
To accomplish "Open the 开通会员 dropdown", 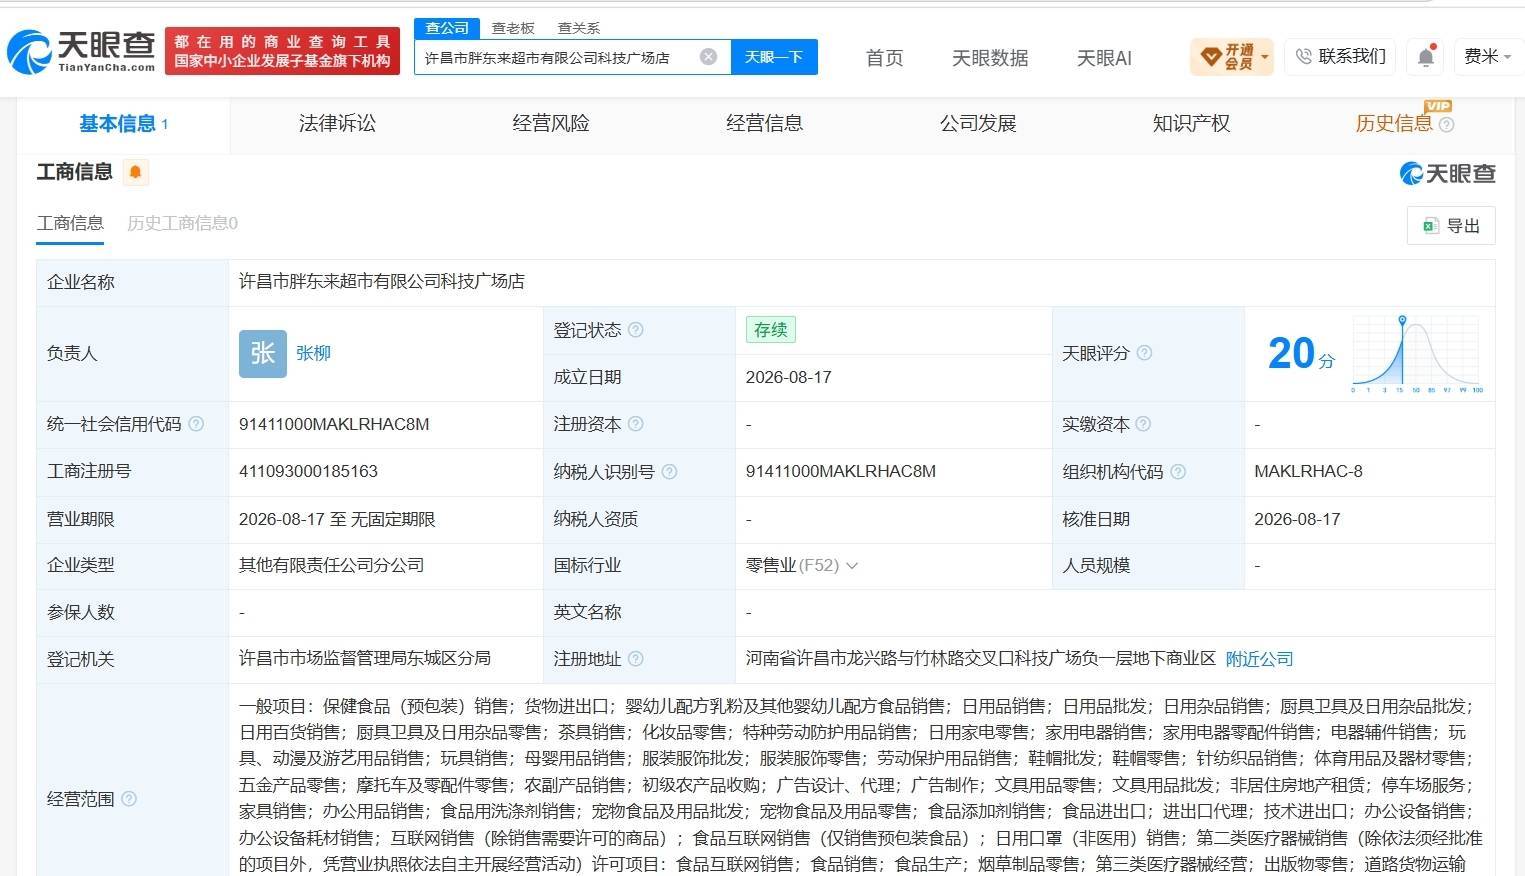I will (x=1231, y=57).
